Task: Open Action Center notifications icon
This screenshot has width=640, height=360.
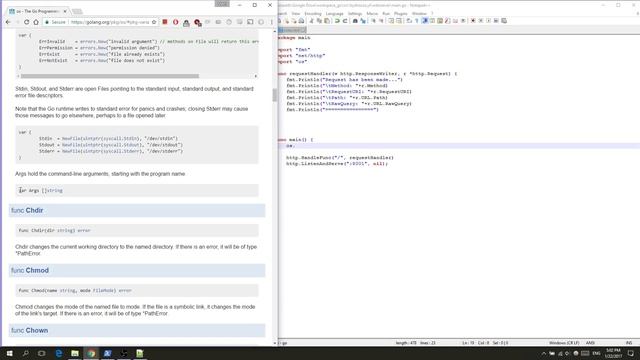Action: pyautogui.click(x=631, y=353)
